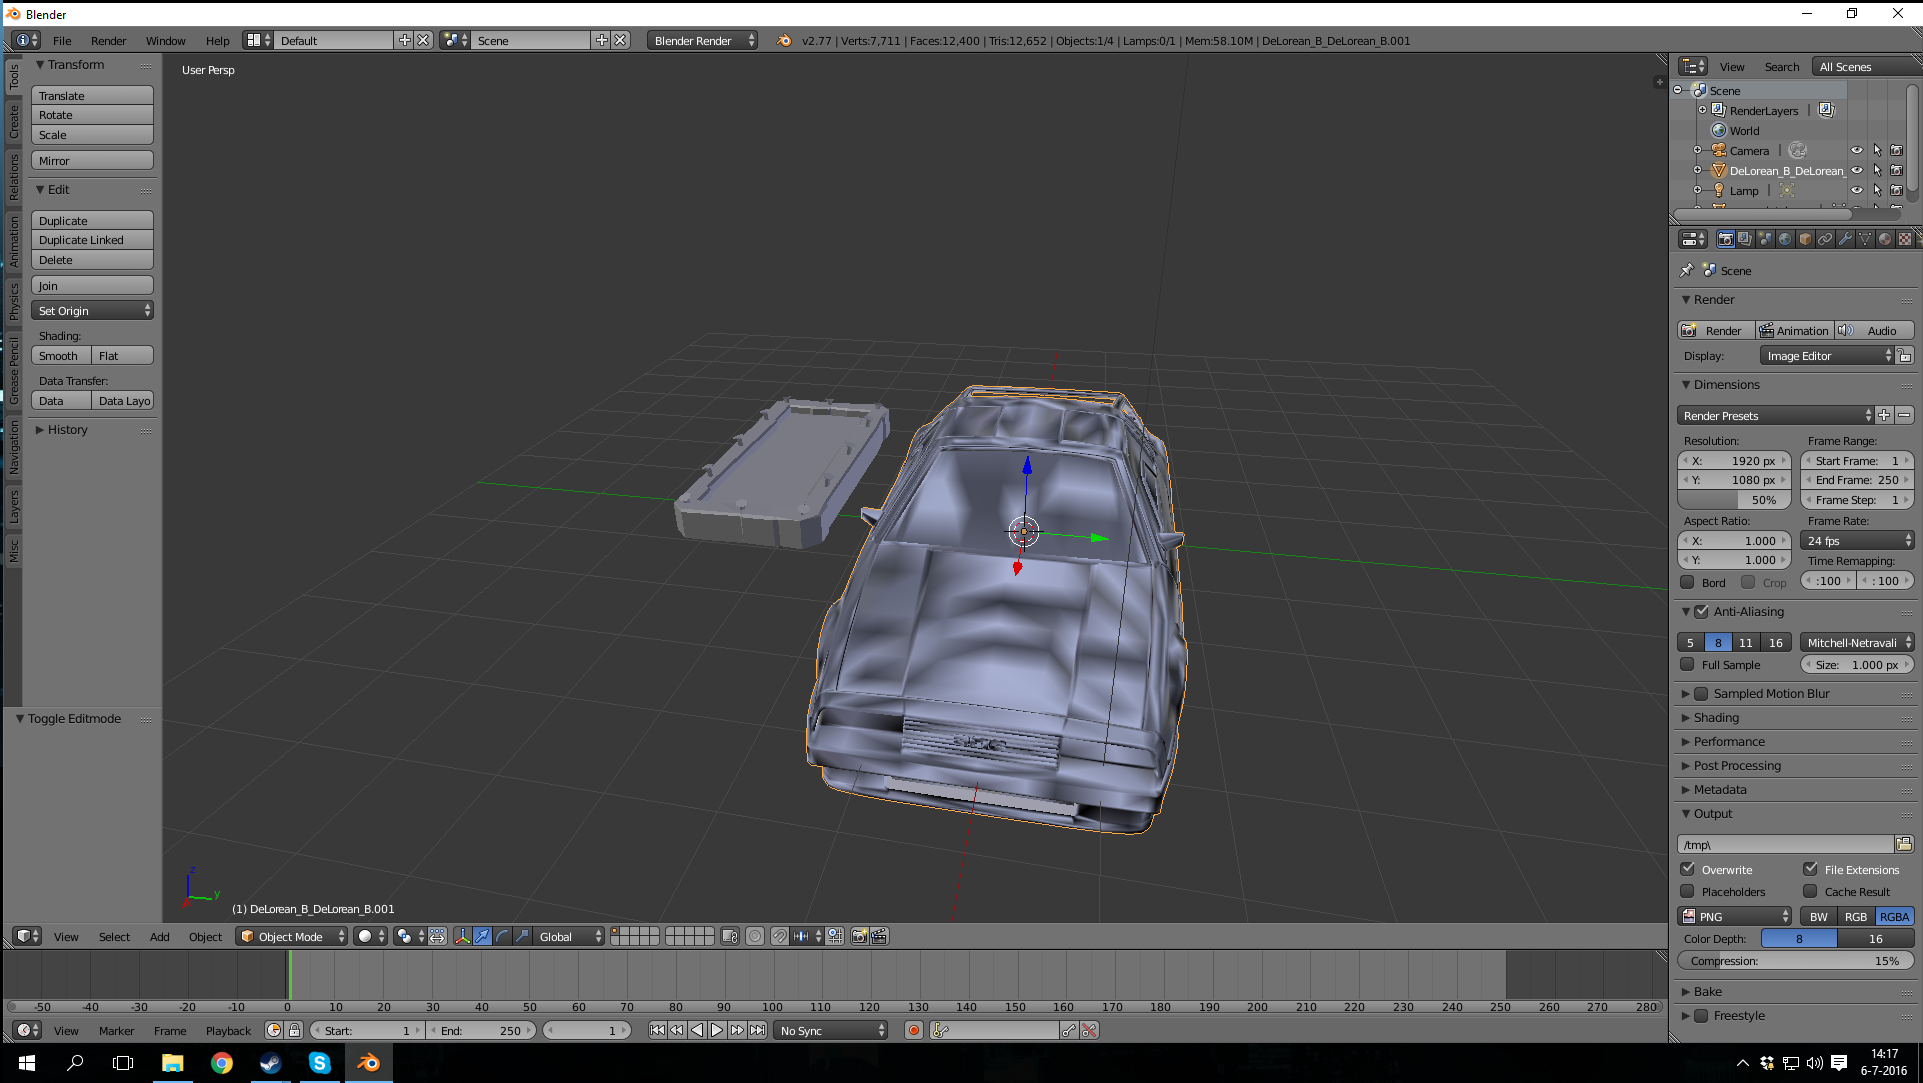The image size is (1923, 1083).
Task: Select the Window menu item
Action: (164, 40)
